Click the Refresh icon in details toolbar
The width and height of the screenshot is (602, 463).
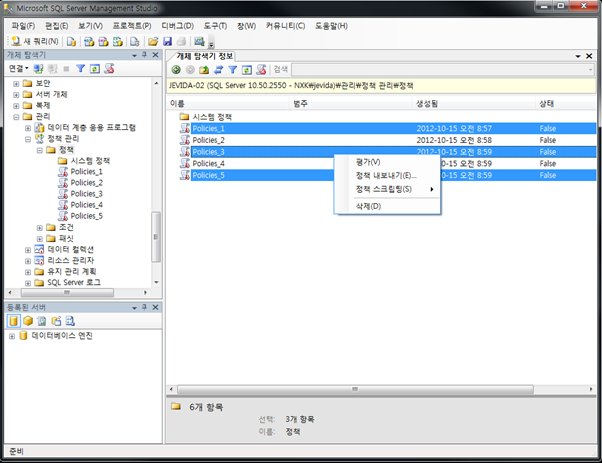247,69
